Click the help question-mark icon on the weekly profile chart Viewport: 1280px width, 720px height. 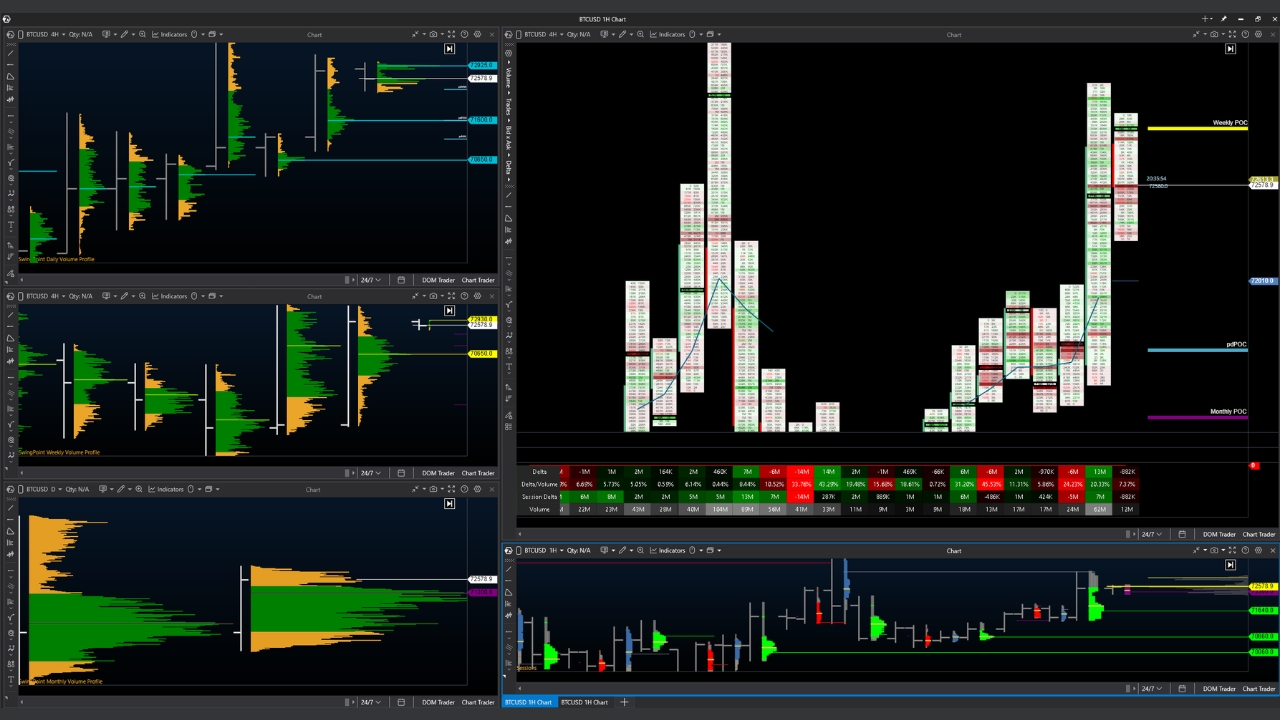(x=464, y=296)
